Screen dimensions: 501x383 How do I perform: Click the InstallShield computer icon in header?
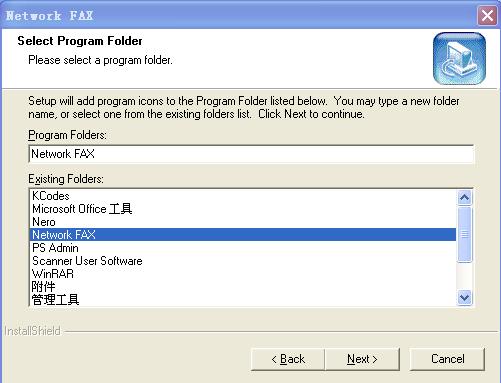tap(459, 59)
